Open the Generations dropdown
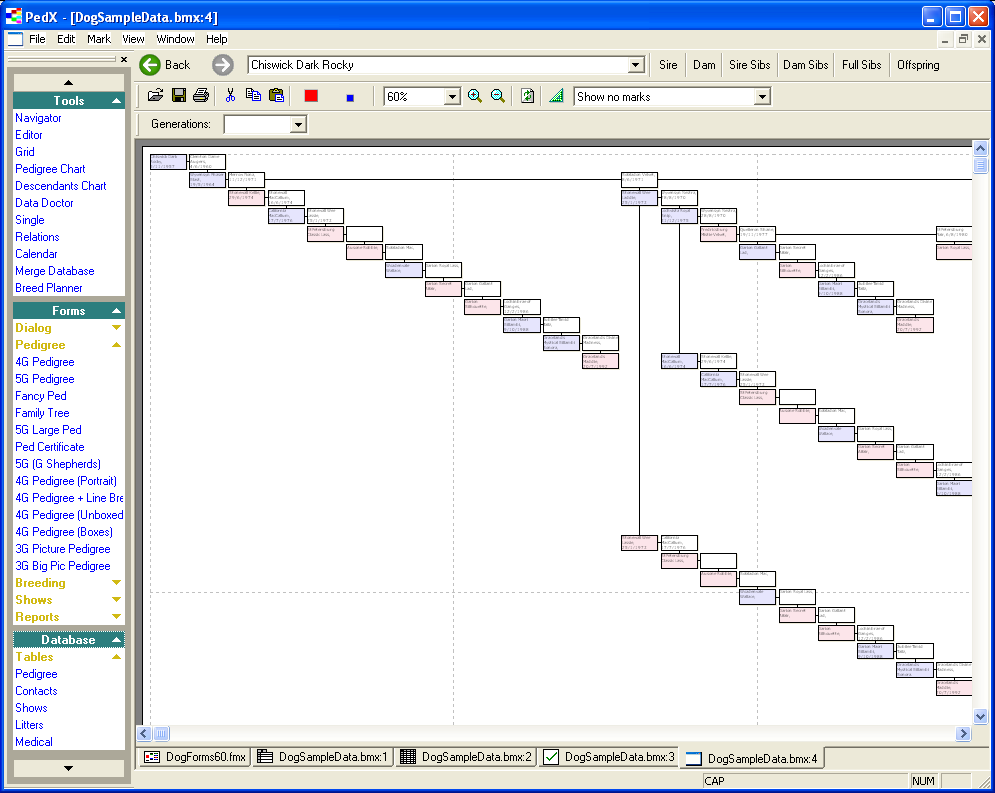 click(297, 125)
